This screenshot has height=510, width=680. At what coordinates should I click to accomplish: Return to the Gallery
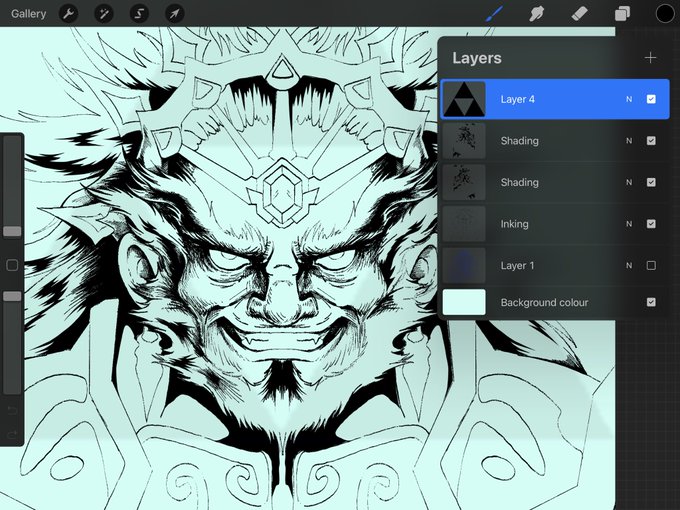28,14
